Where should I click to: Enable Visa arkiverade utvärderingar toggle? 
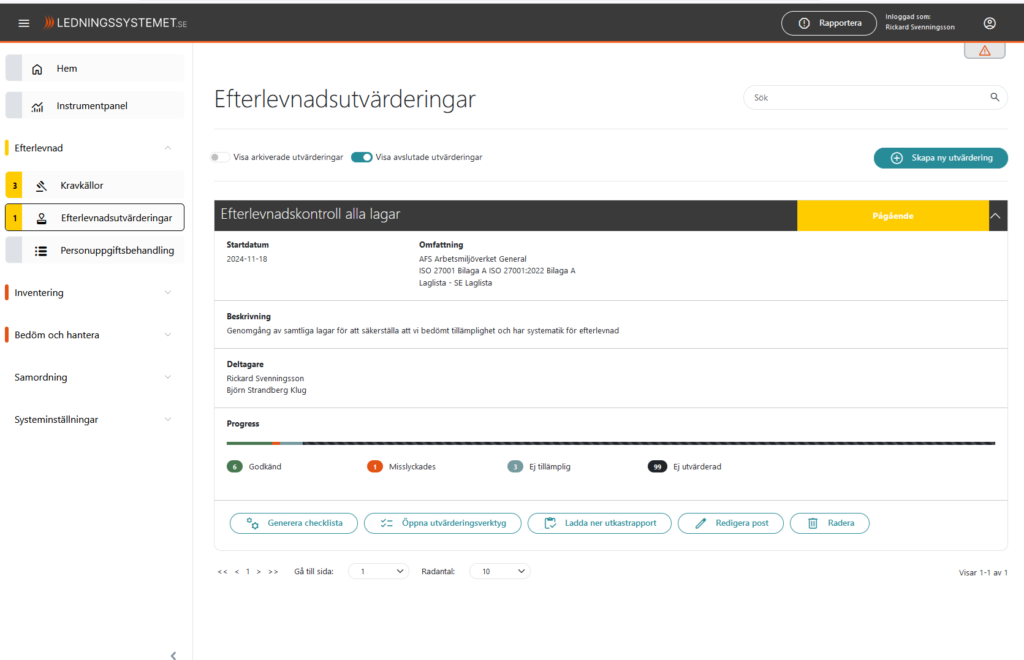220,157
